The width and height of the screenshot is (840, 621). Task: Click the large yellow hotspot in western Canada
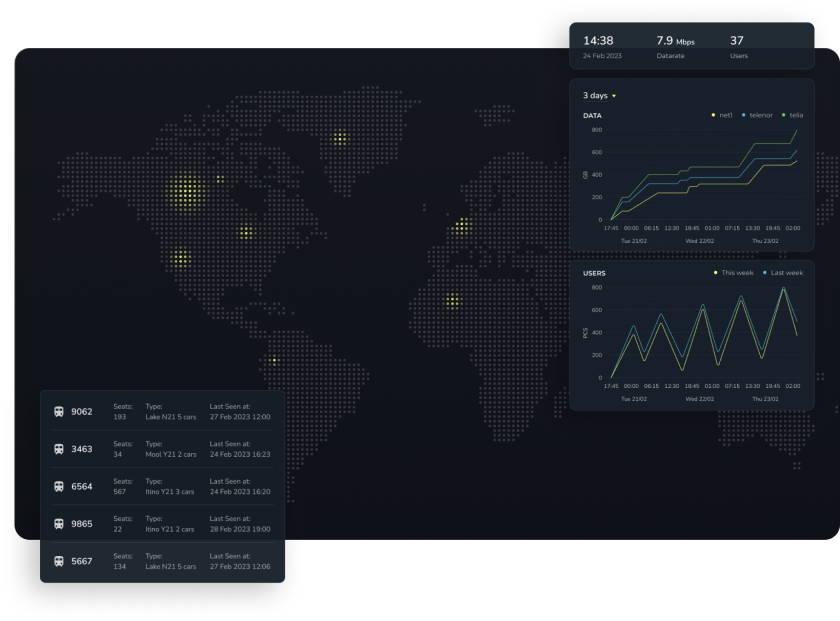point(186,192)
